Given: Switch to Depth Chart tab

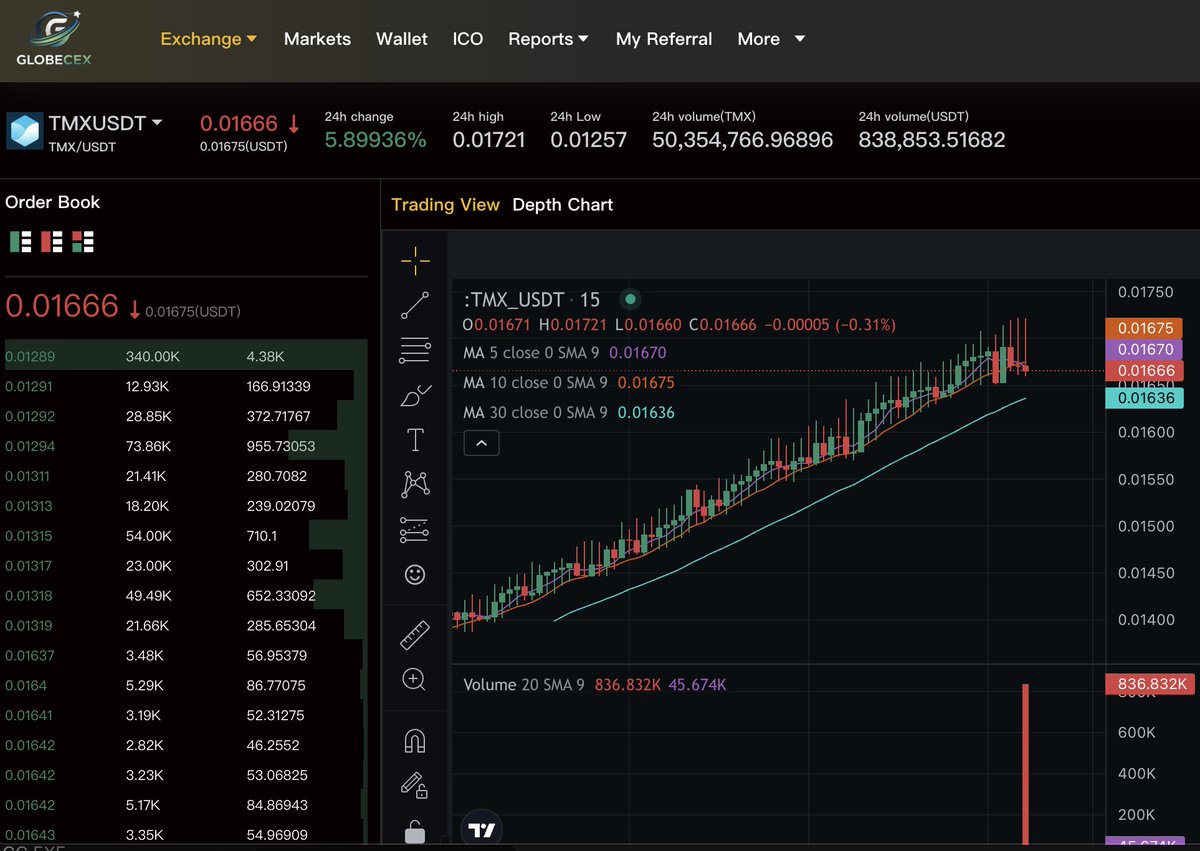Looking at the screenshot, I should (563, 204).
